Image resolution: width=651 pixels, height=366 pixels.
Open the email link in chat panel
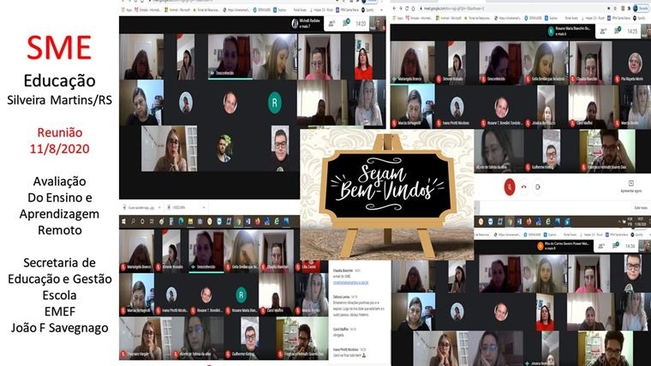[x=350, y=282]
